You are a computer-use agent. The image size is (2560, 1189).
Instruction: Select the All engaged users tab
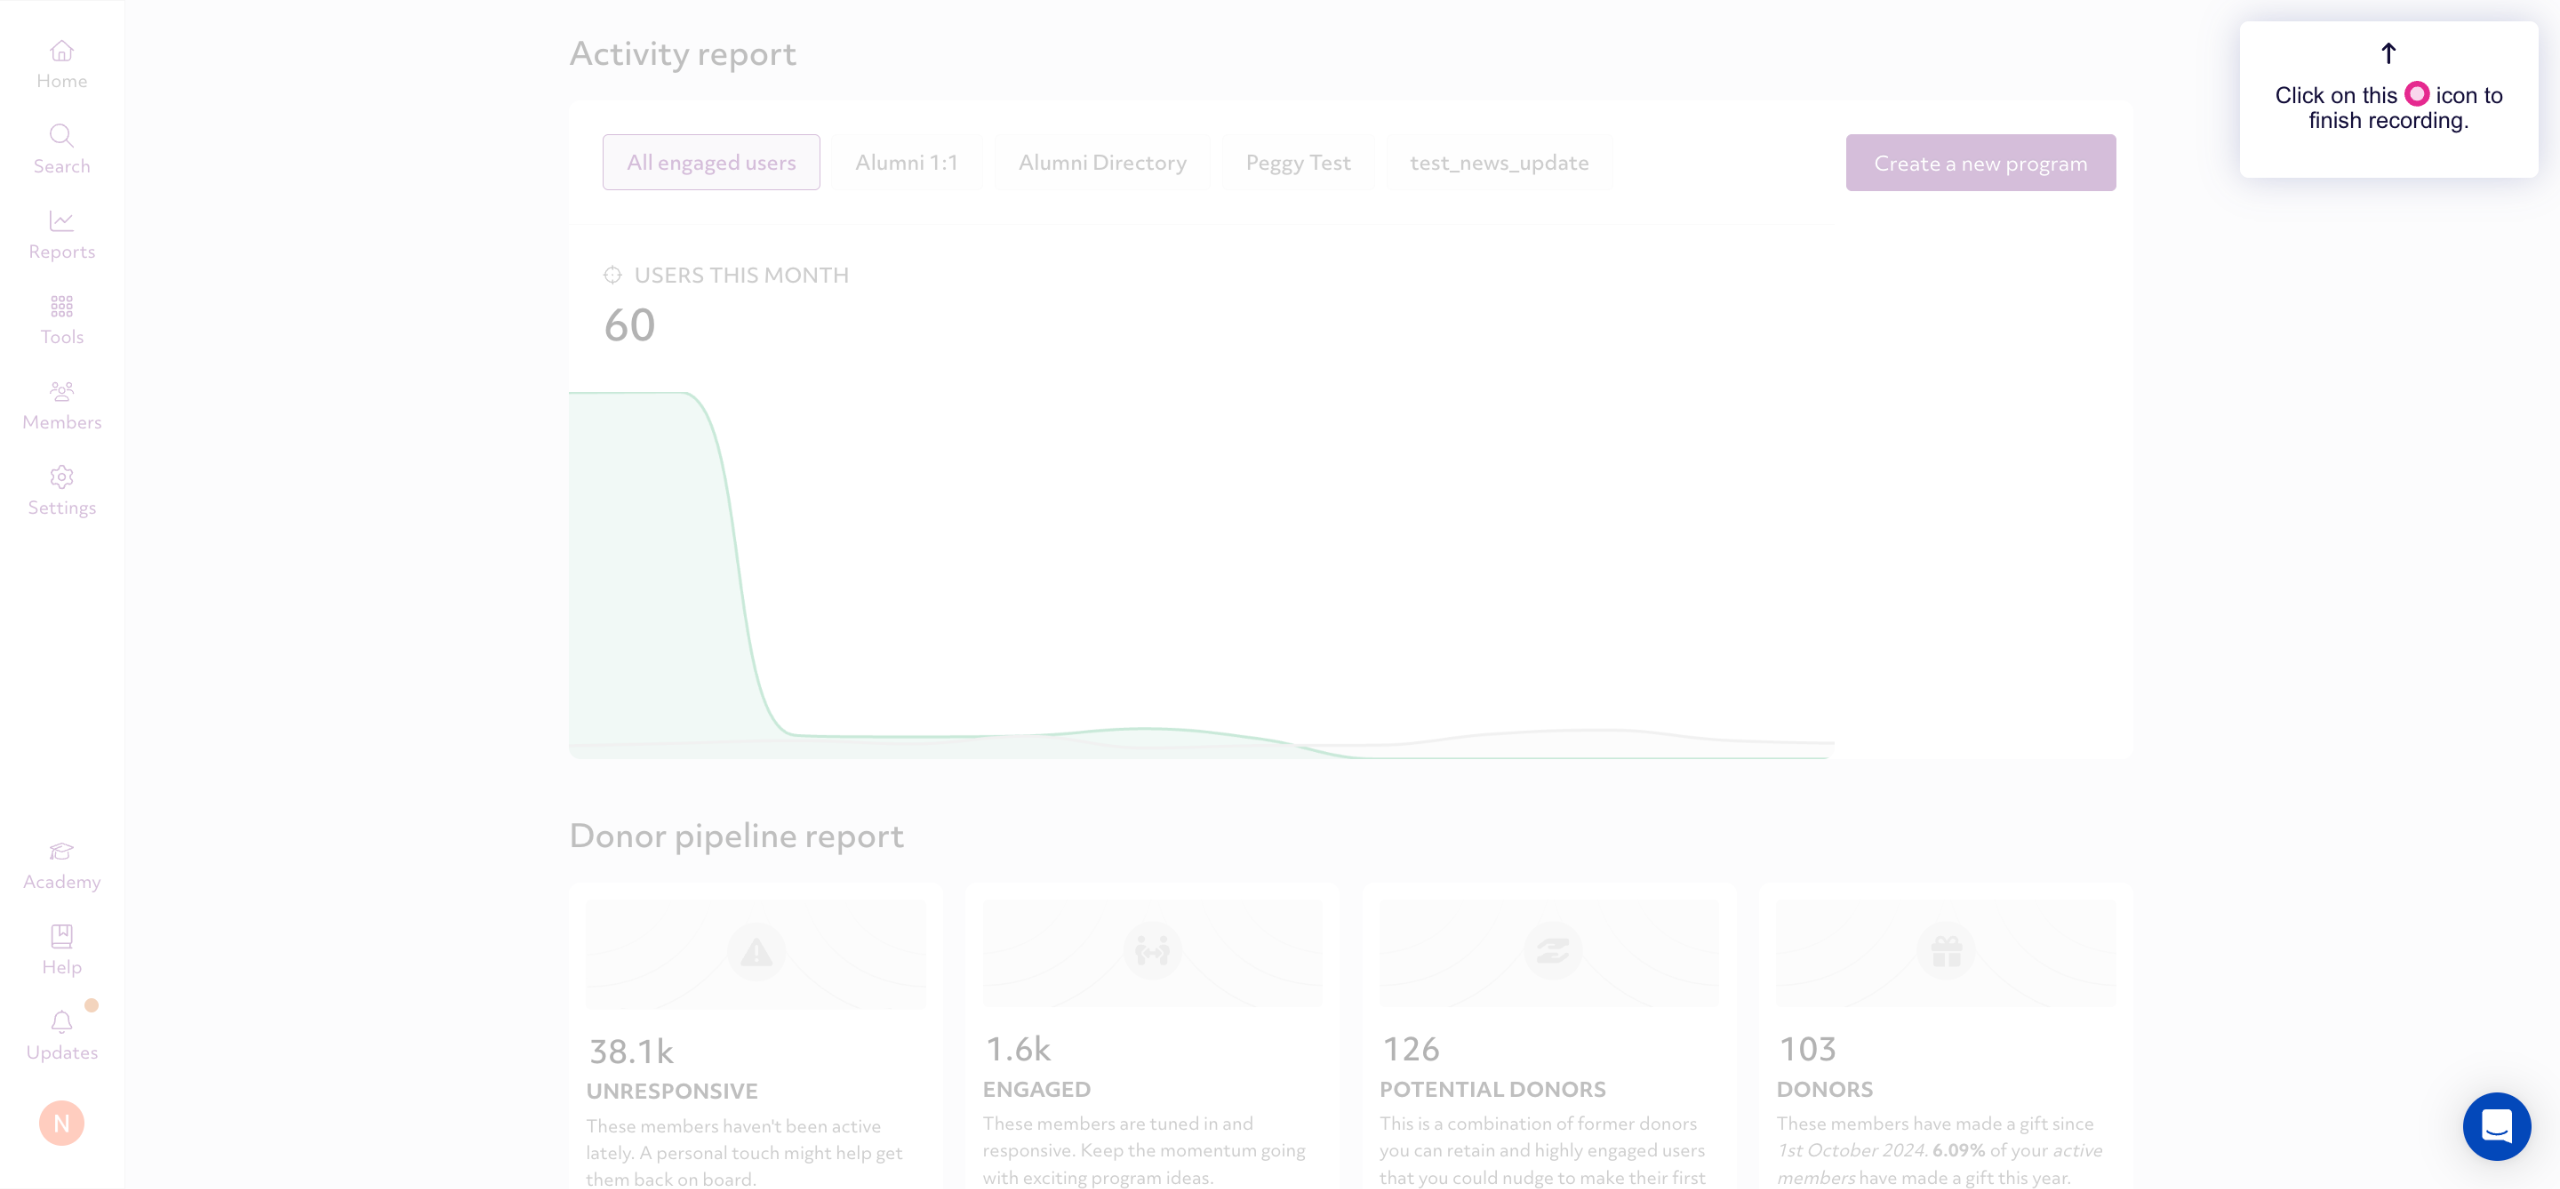tap(711, 162)
